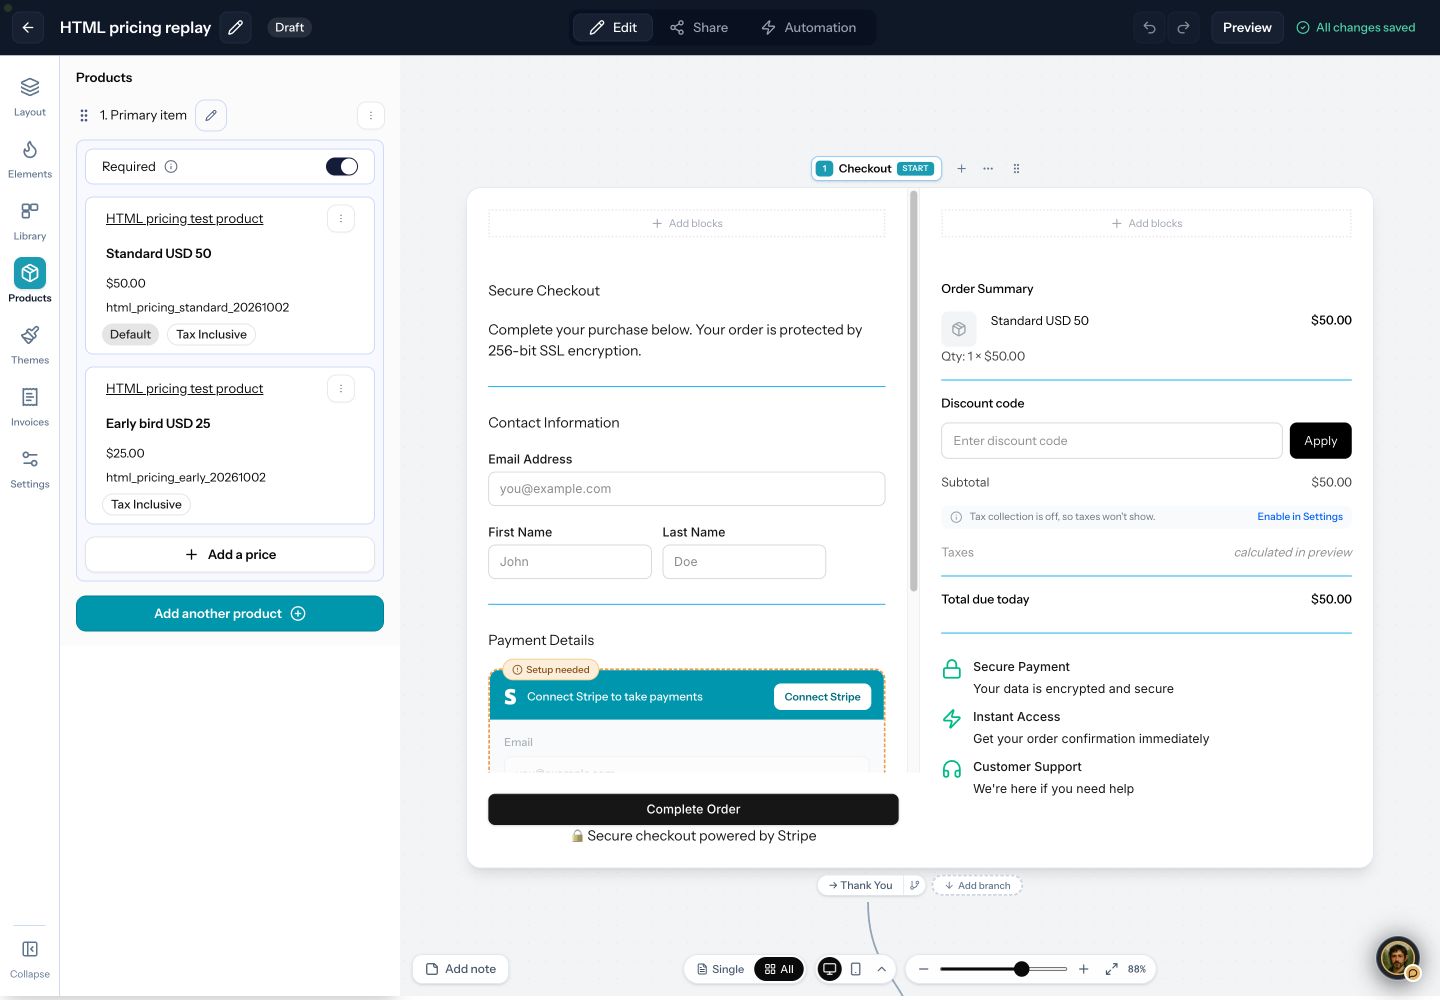Open the Themes sidebar panel
The height and width of the screenshot is (1000, 1440).
tap(30, 345)
